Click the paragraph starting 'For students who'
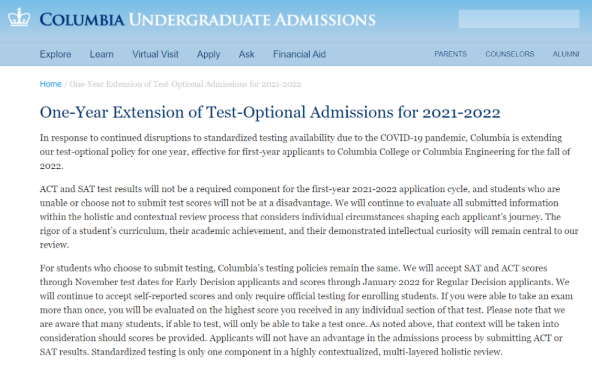This screenshot has width=592, height=374. (x=306, y=310)
